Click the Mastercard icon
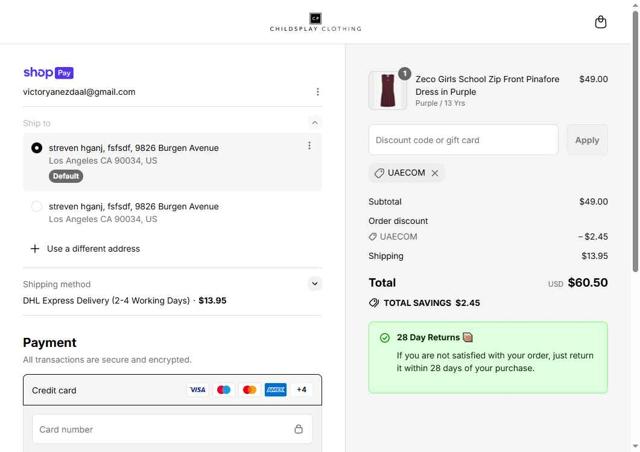The width and height of the screenshot is (640, 452). [249, 390]
